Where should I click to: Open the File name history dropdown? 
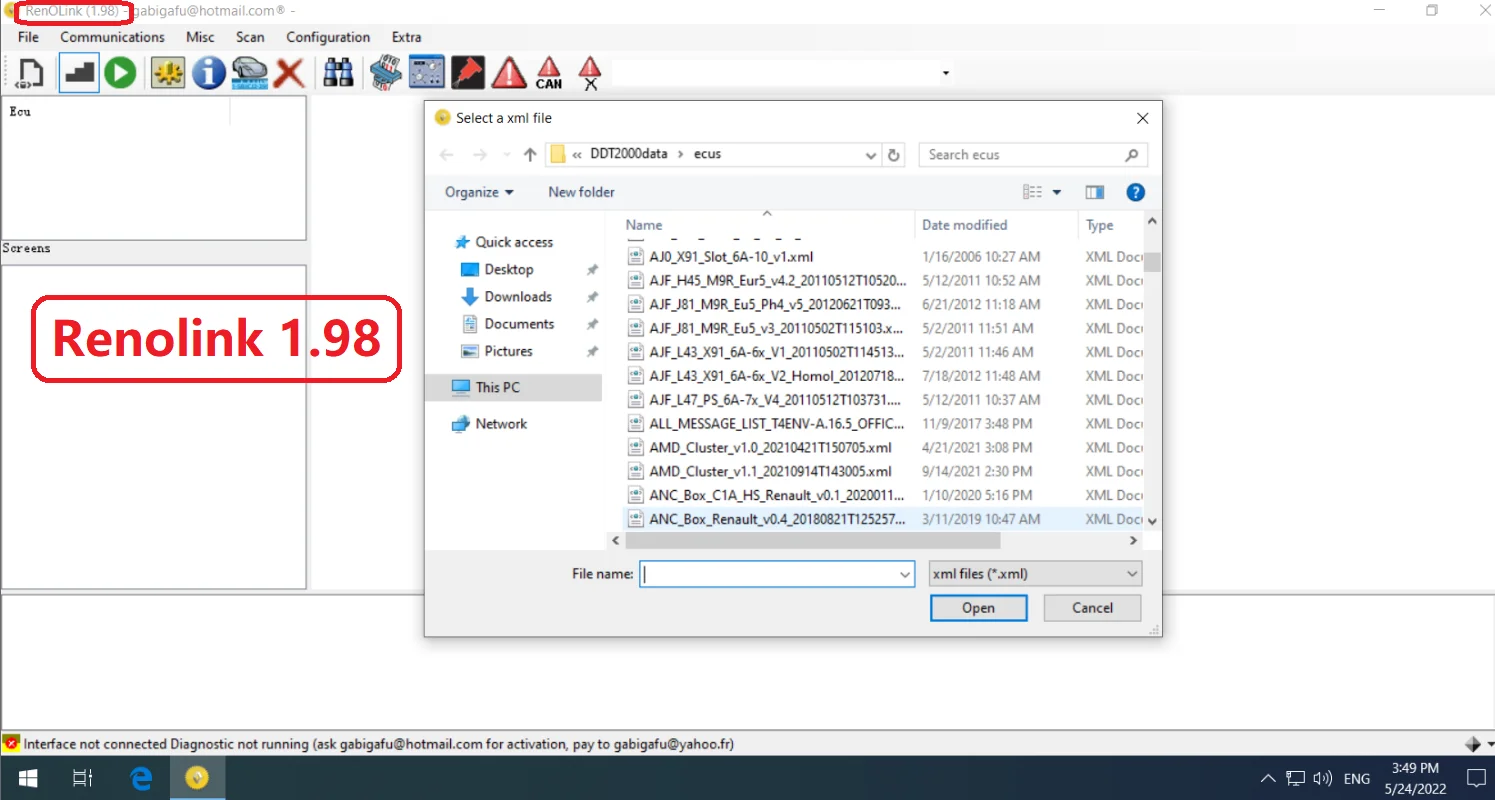905,574
